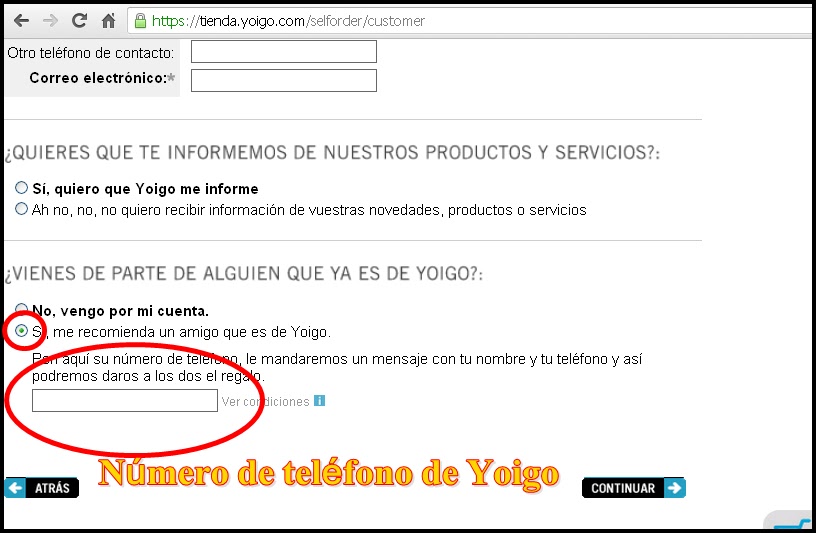
Task: Select No, vengo por mi cuenta
Action: (21, 309)
